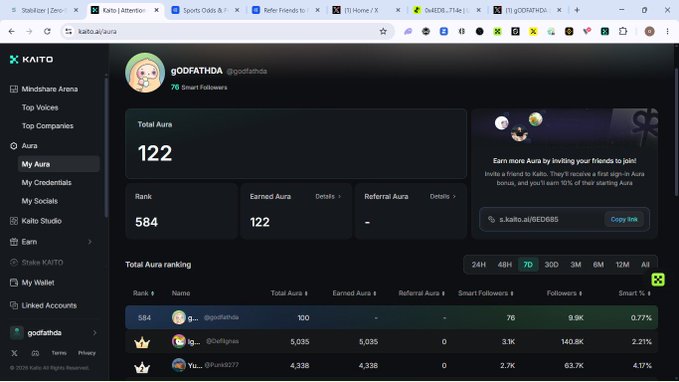Sort table by Followers column

click(564, 293)
